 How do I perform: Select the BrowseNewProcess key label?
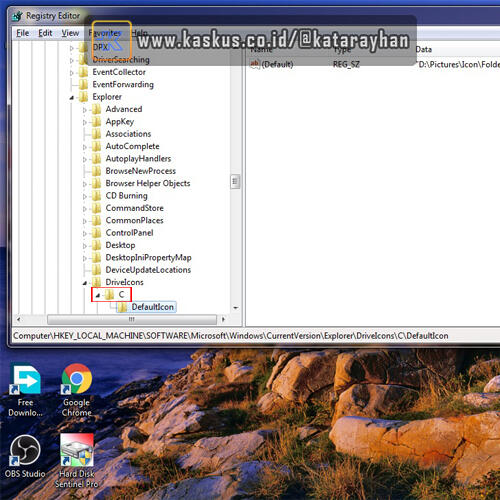click(141, 171)
